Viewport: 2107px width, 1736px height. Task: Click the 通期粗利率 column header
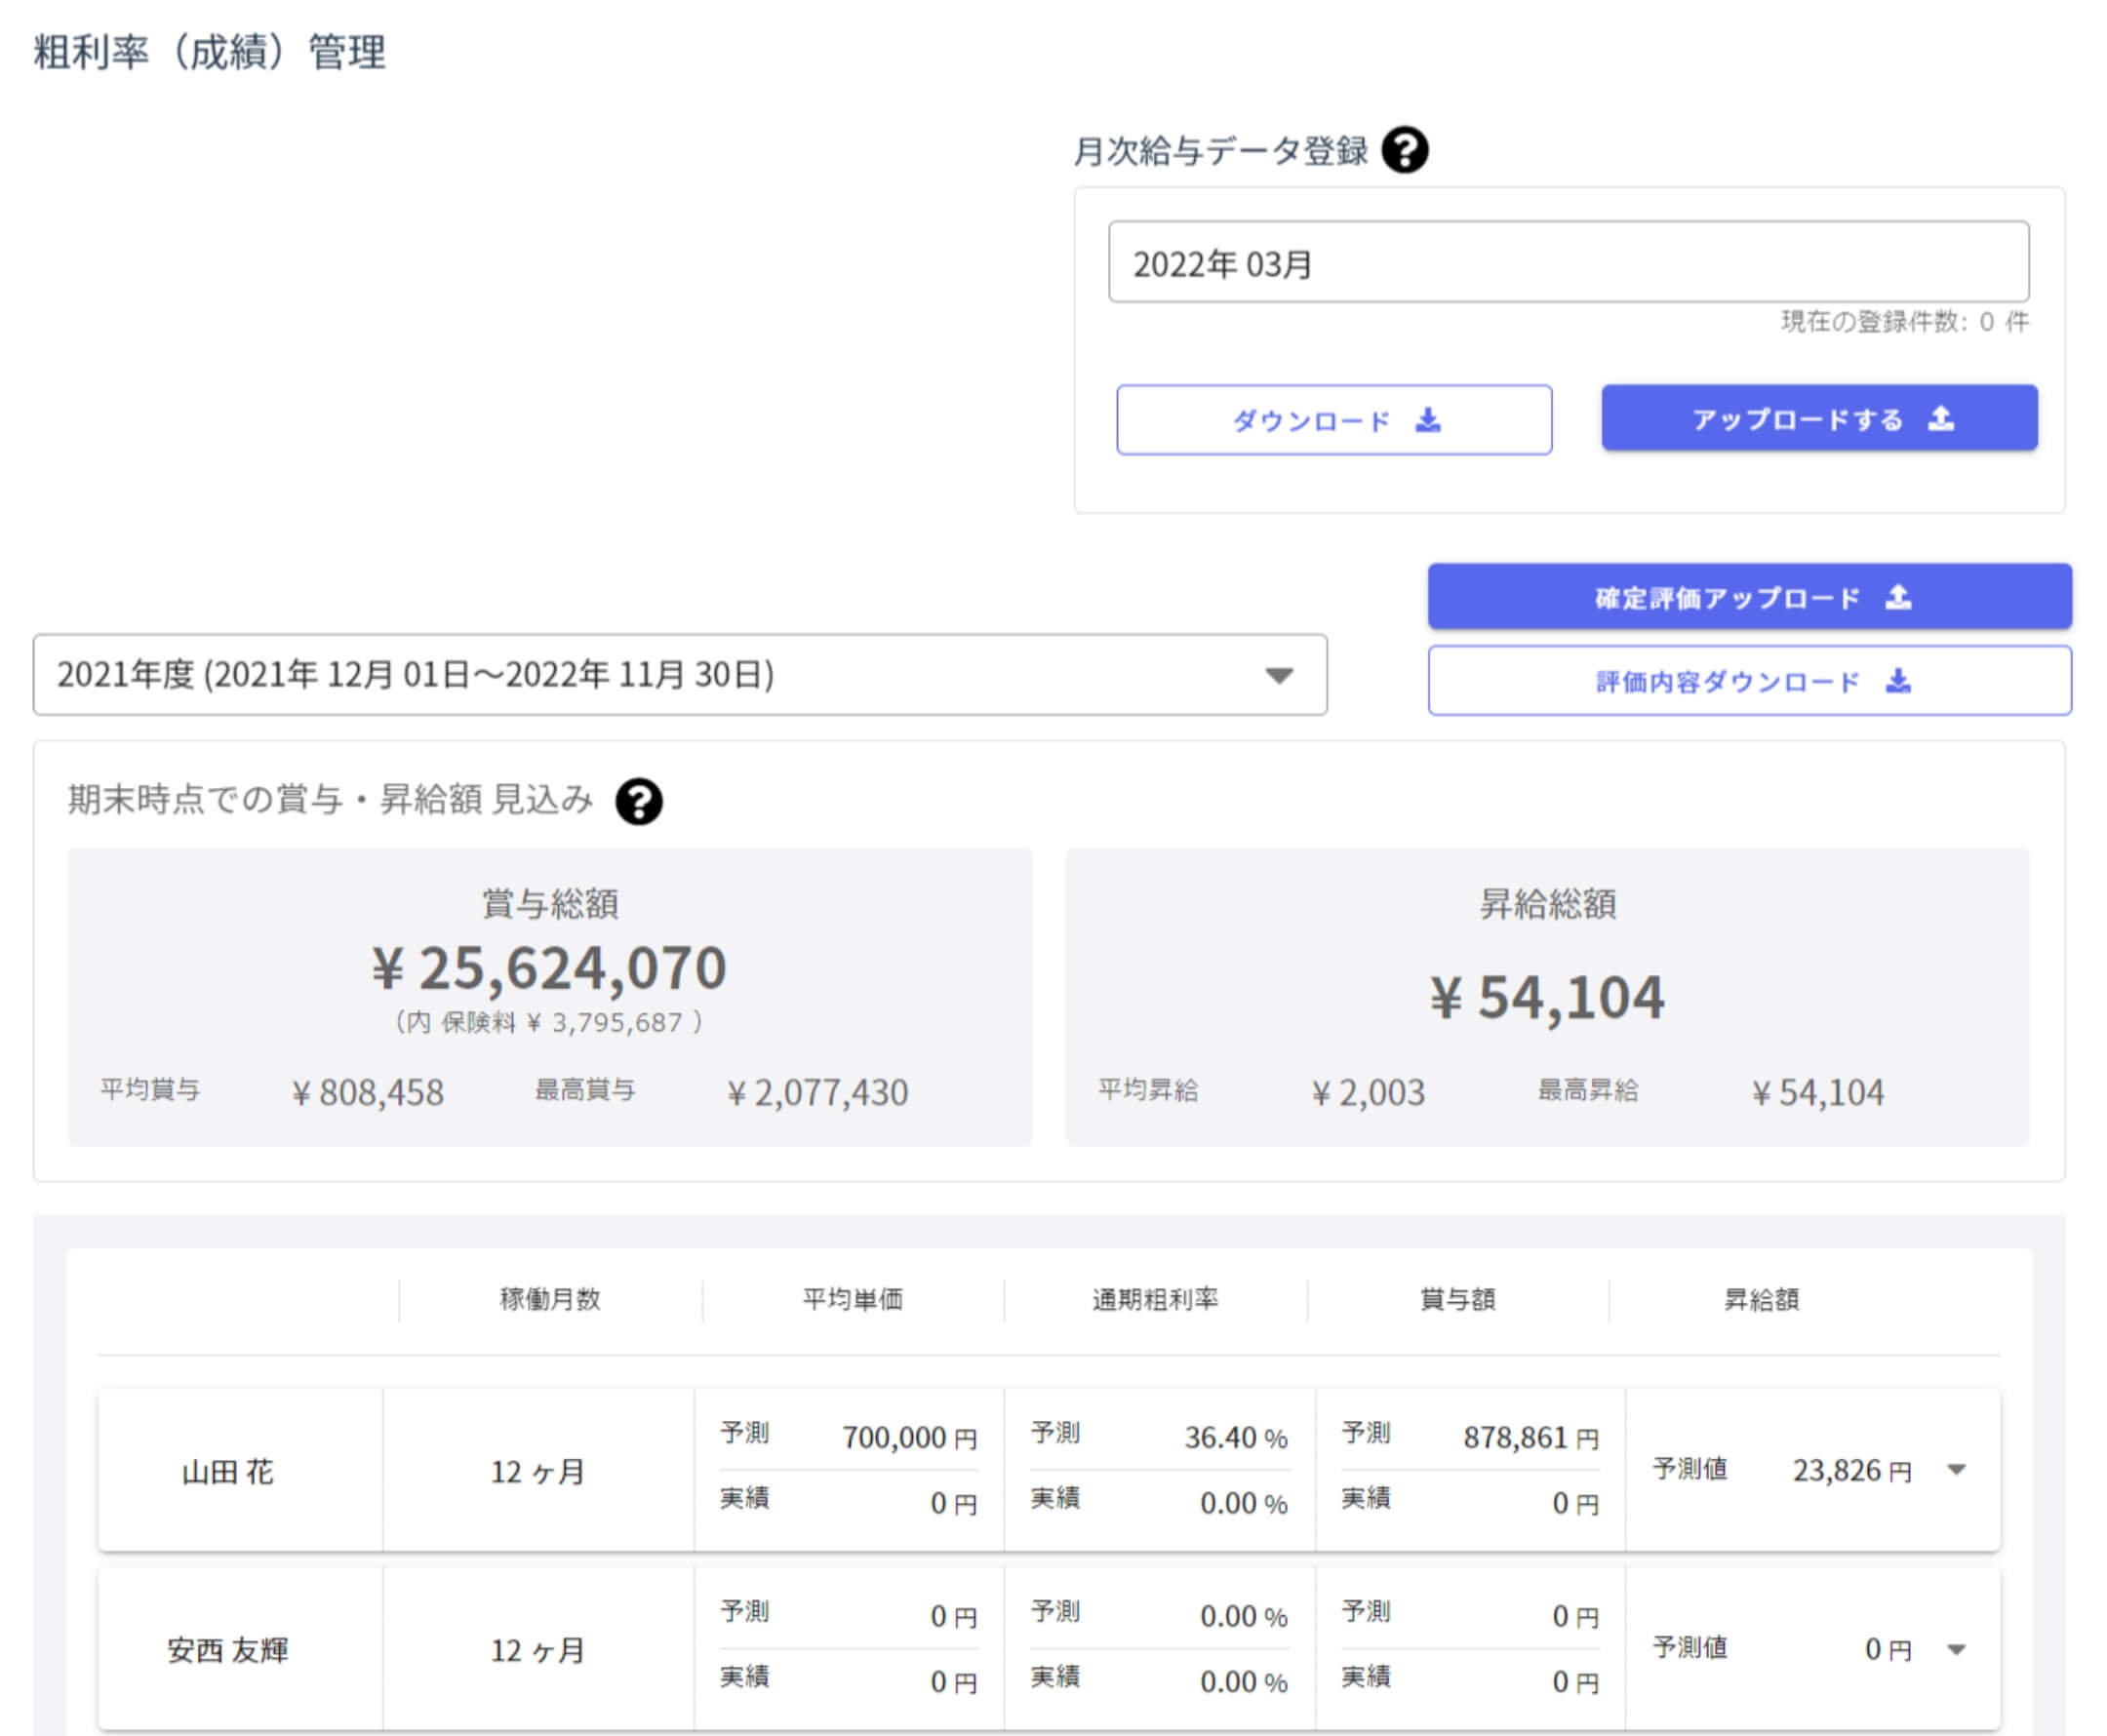pos(1155,1299)
